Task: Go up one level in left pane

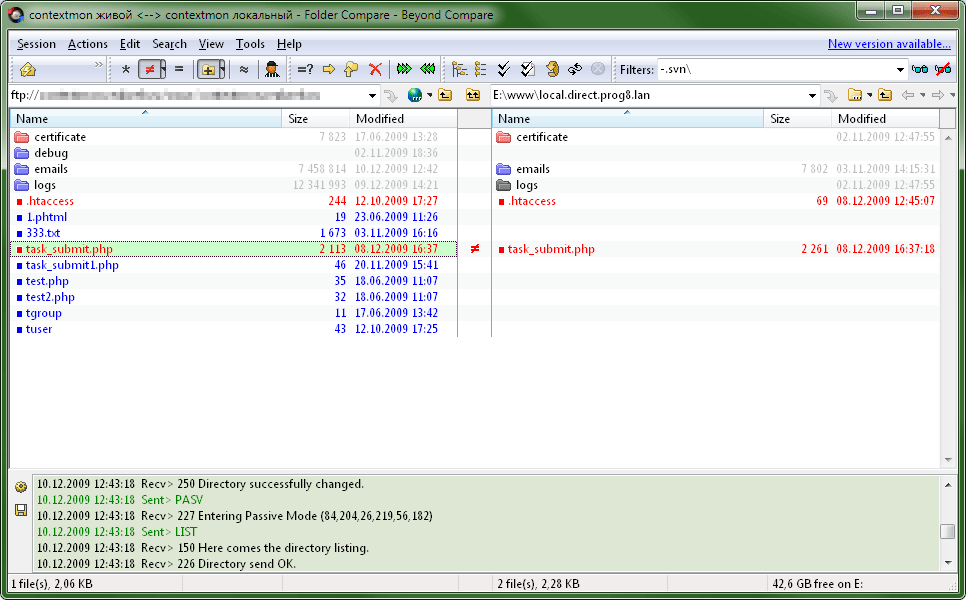Action: point(445,95)
